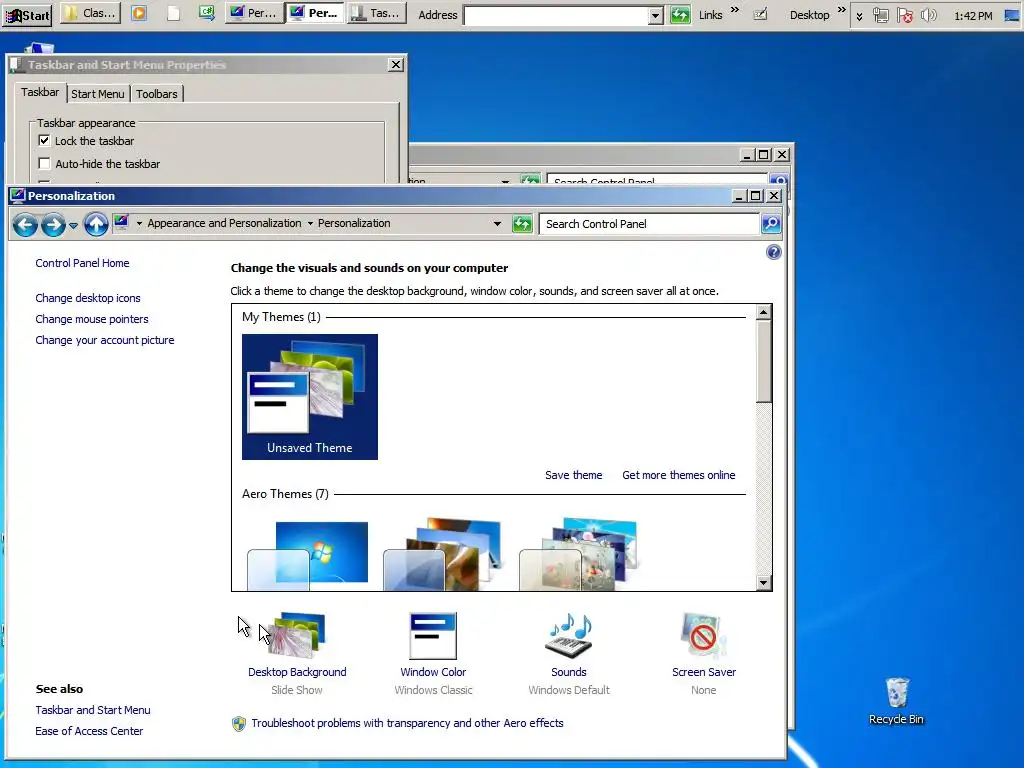Click the Show Desktop icon beside the clock
Image resolution: width=1024 pixels, height=768 pixels.
[x=1012, y=14]
